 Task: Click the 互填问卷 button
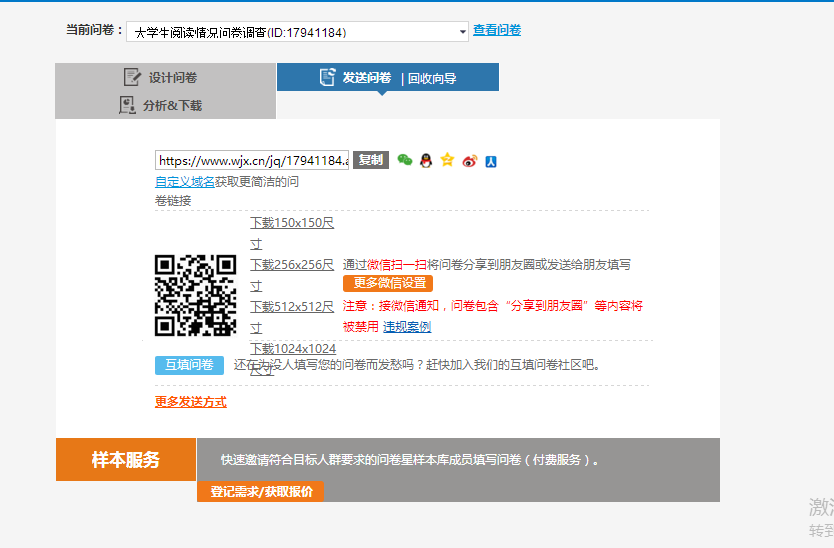(189, 365)
